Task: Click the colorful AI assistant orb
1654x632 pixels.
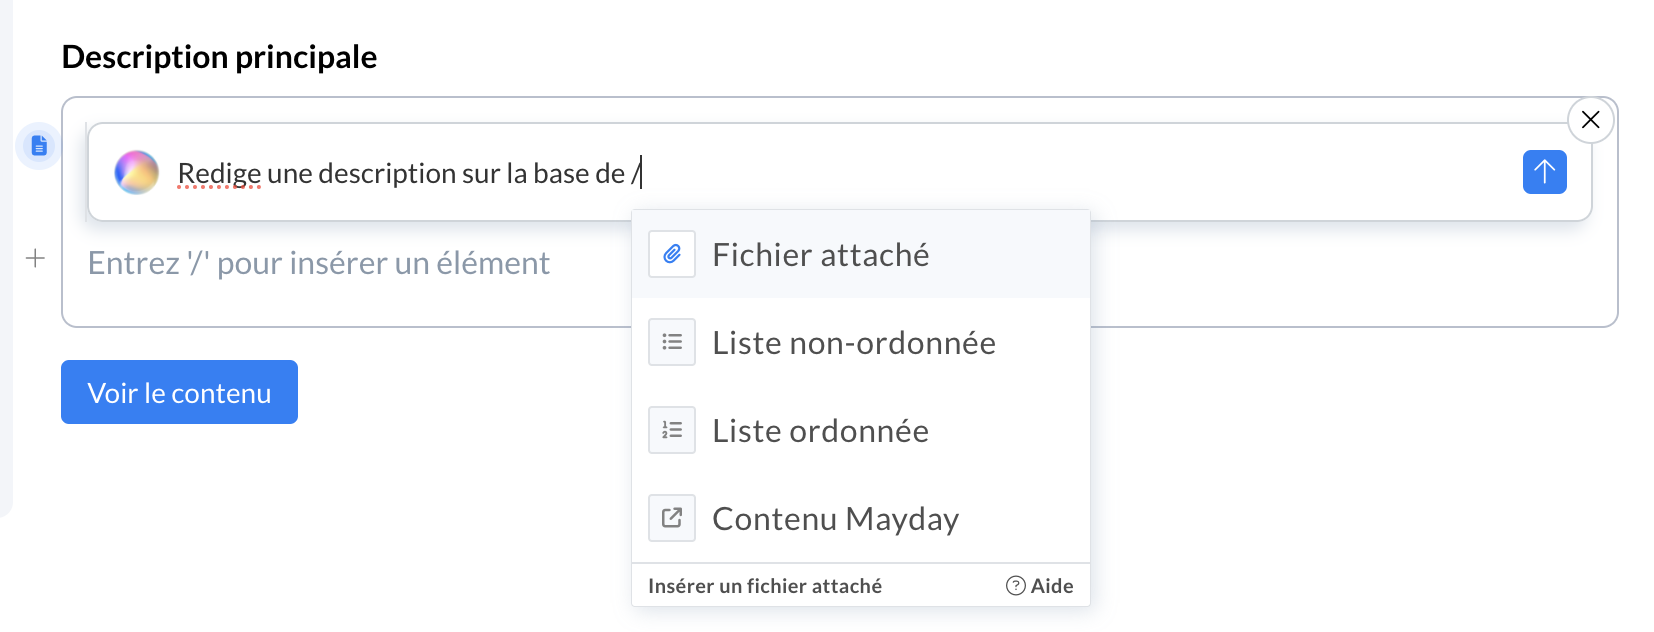Action: click(x=137, y=172)
